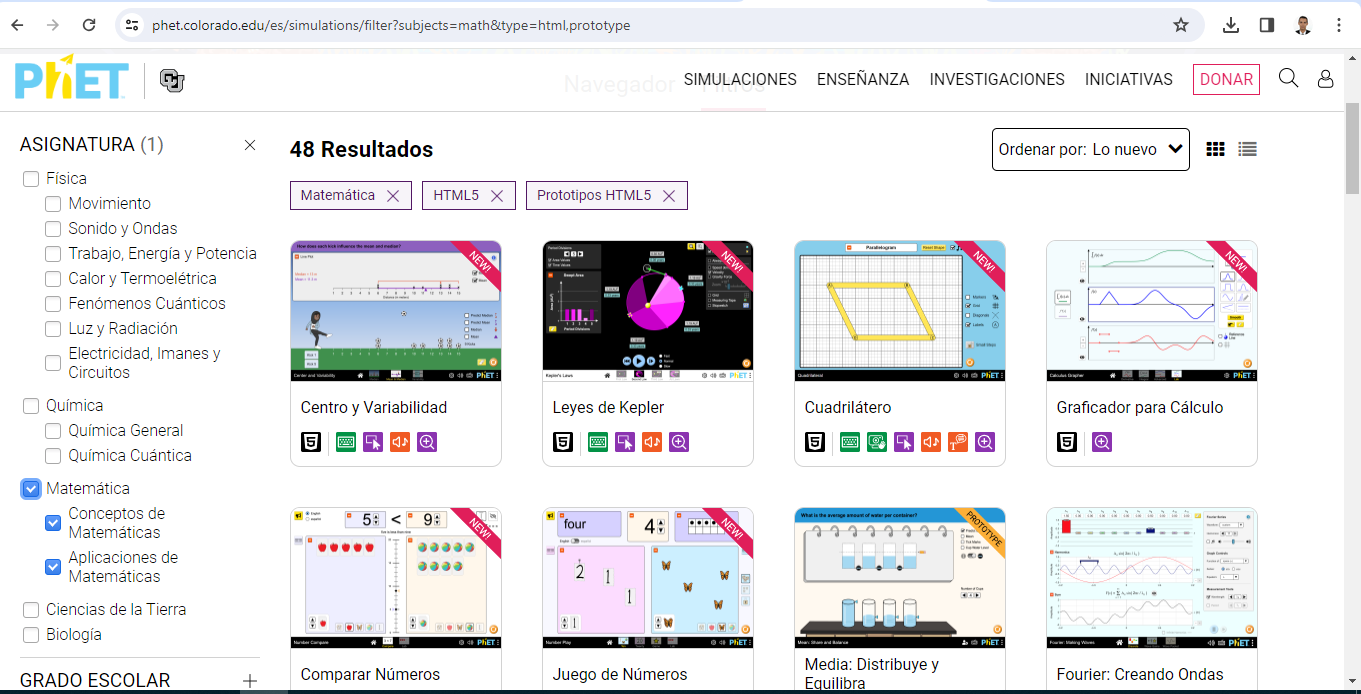The image size is (1361, 694).
Task: Reload the page in browser
Action: [x=89, y=25]
